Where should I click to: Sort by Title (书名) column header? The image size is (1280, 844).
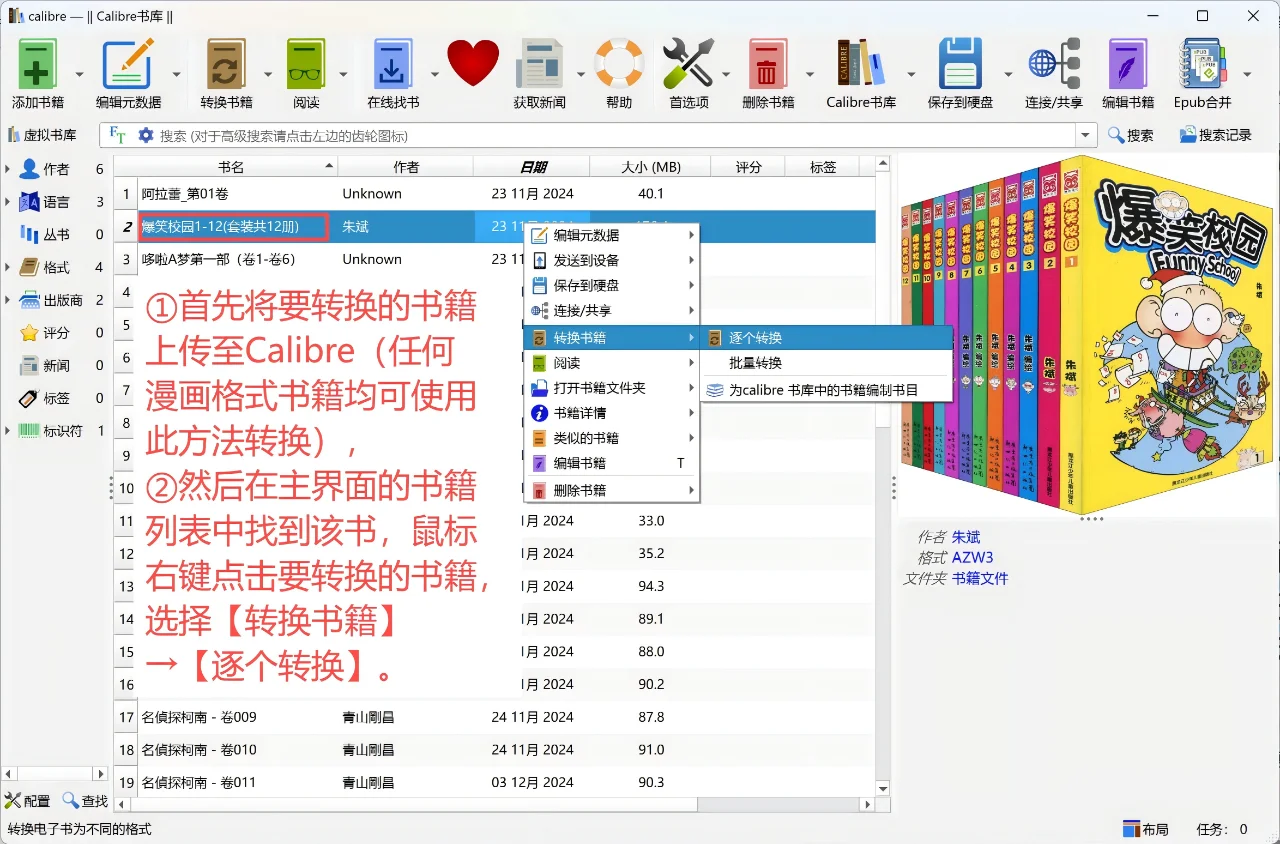[231, 167]
